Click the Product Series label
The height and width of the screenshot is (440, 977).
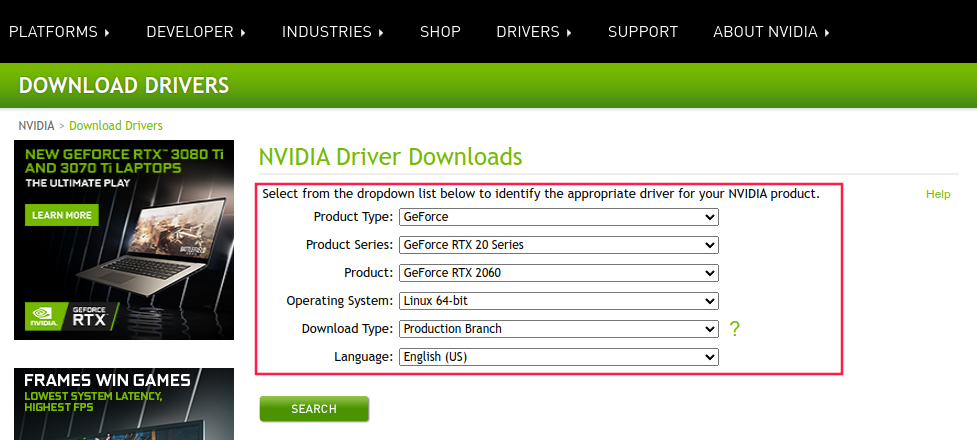pyautogui.click(x=350, y=245)
